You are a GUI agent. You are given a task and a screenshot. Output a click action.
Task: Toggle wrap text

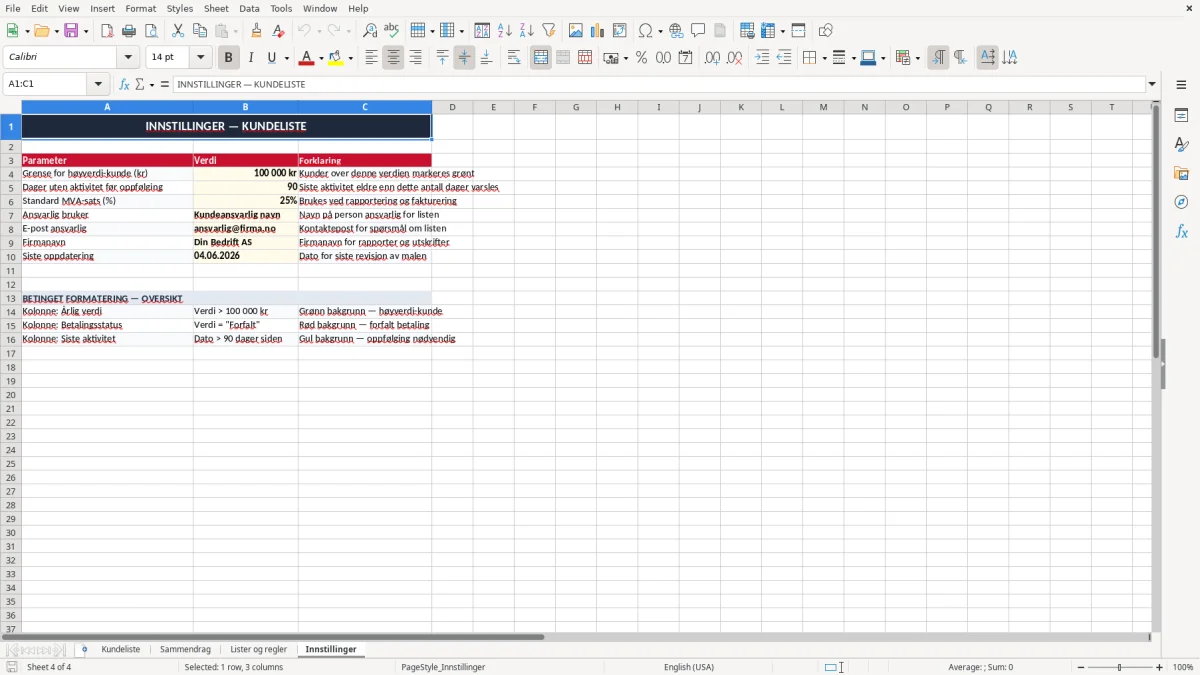[x=514, y=58]
